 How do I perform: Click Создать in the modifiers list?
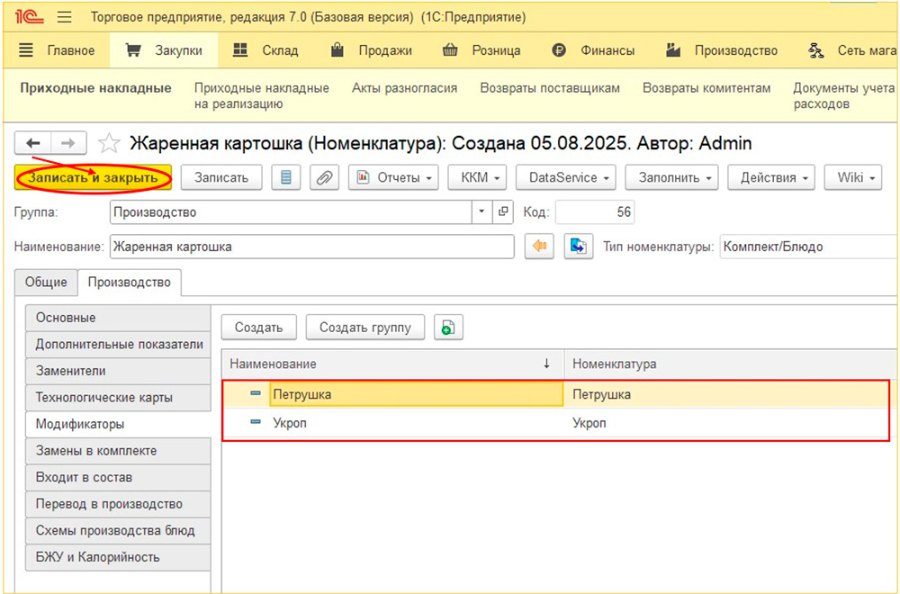tap(259, 327)
